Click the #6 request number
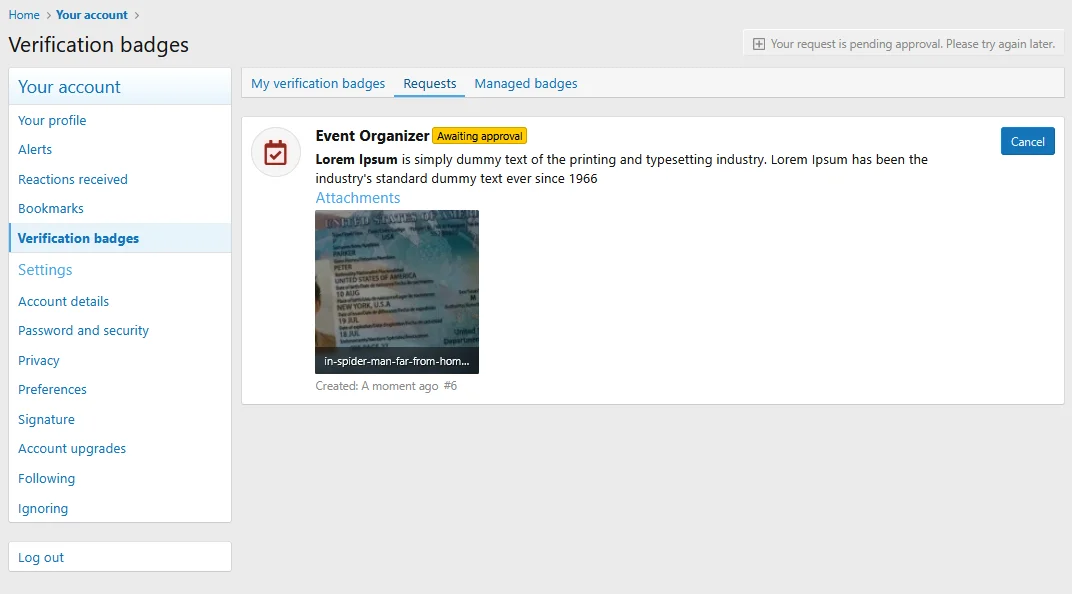Viewport: 1072px width, 594px height. tap(450, 386)
